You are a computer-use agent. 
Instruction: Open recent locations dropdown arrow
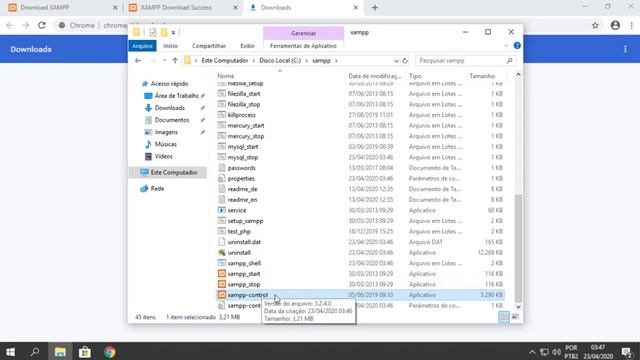tap(164, 61)
